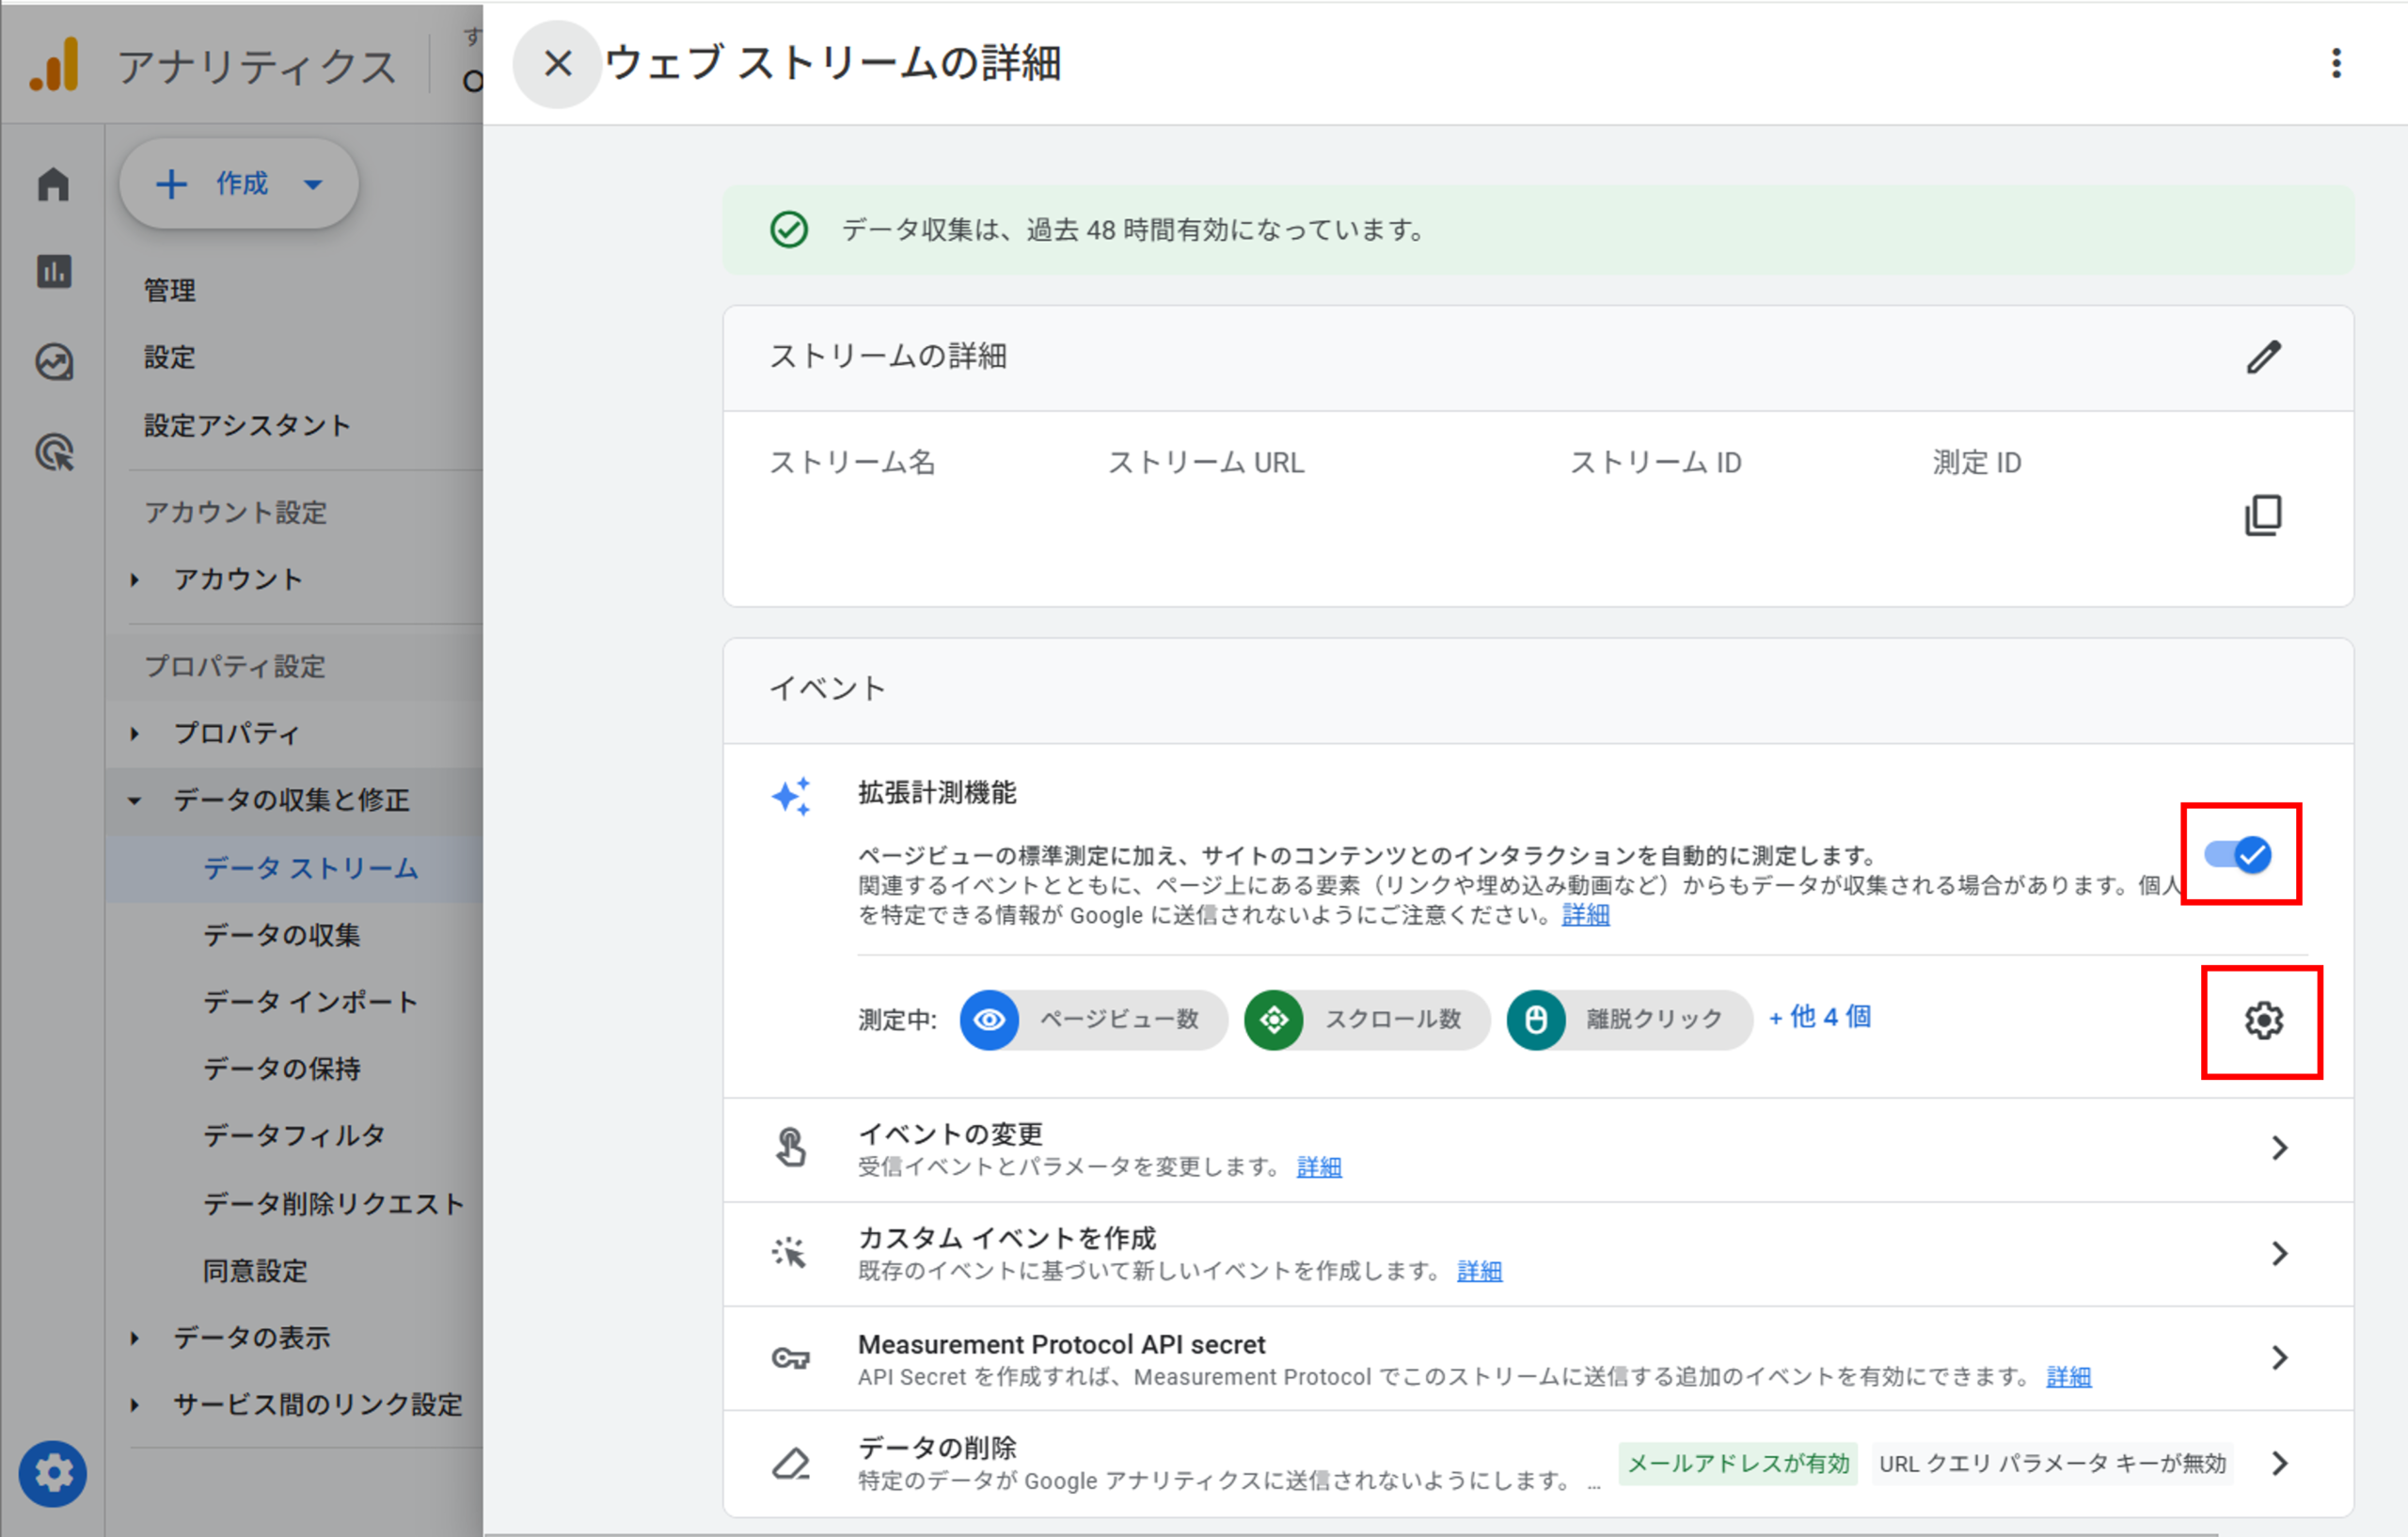This screenshot has height=1537, width=2408.
Task: Select the データフィルタ menu item
Action: pos(294,1136)
